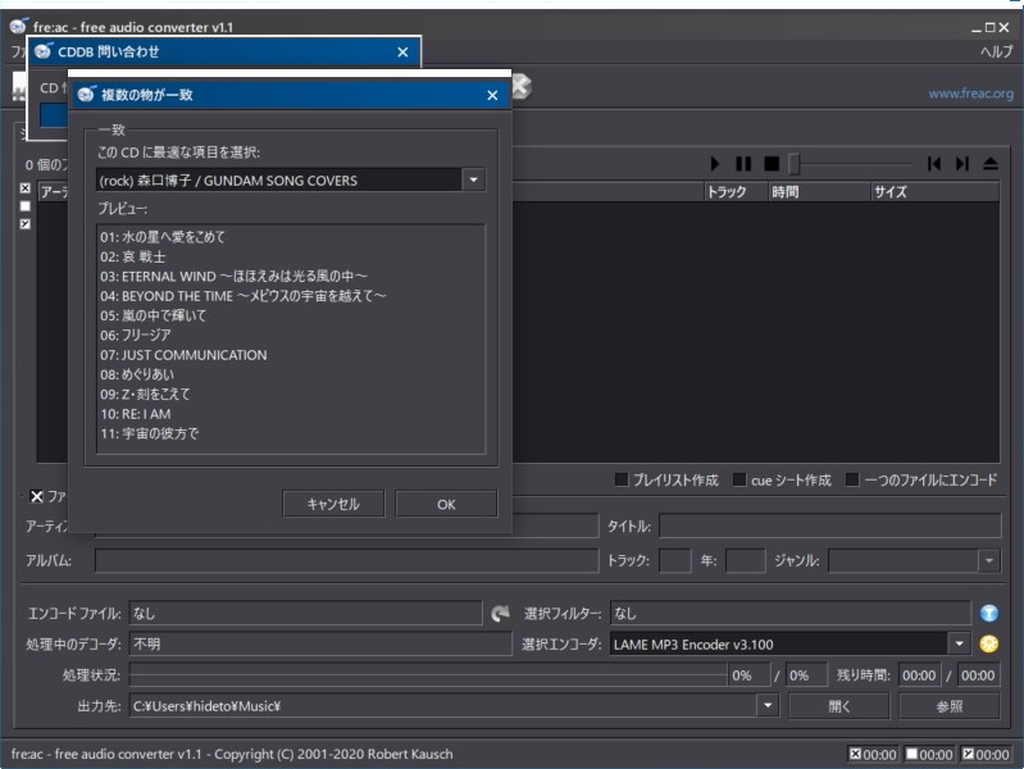Open encoder settings with the icon beside LAME MP3 Encoder
The height and width of the screenshot is (769, 1024).
point(988,644)
